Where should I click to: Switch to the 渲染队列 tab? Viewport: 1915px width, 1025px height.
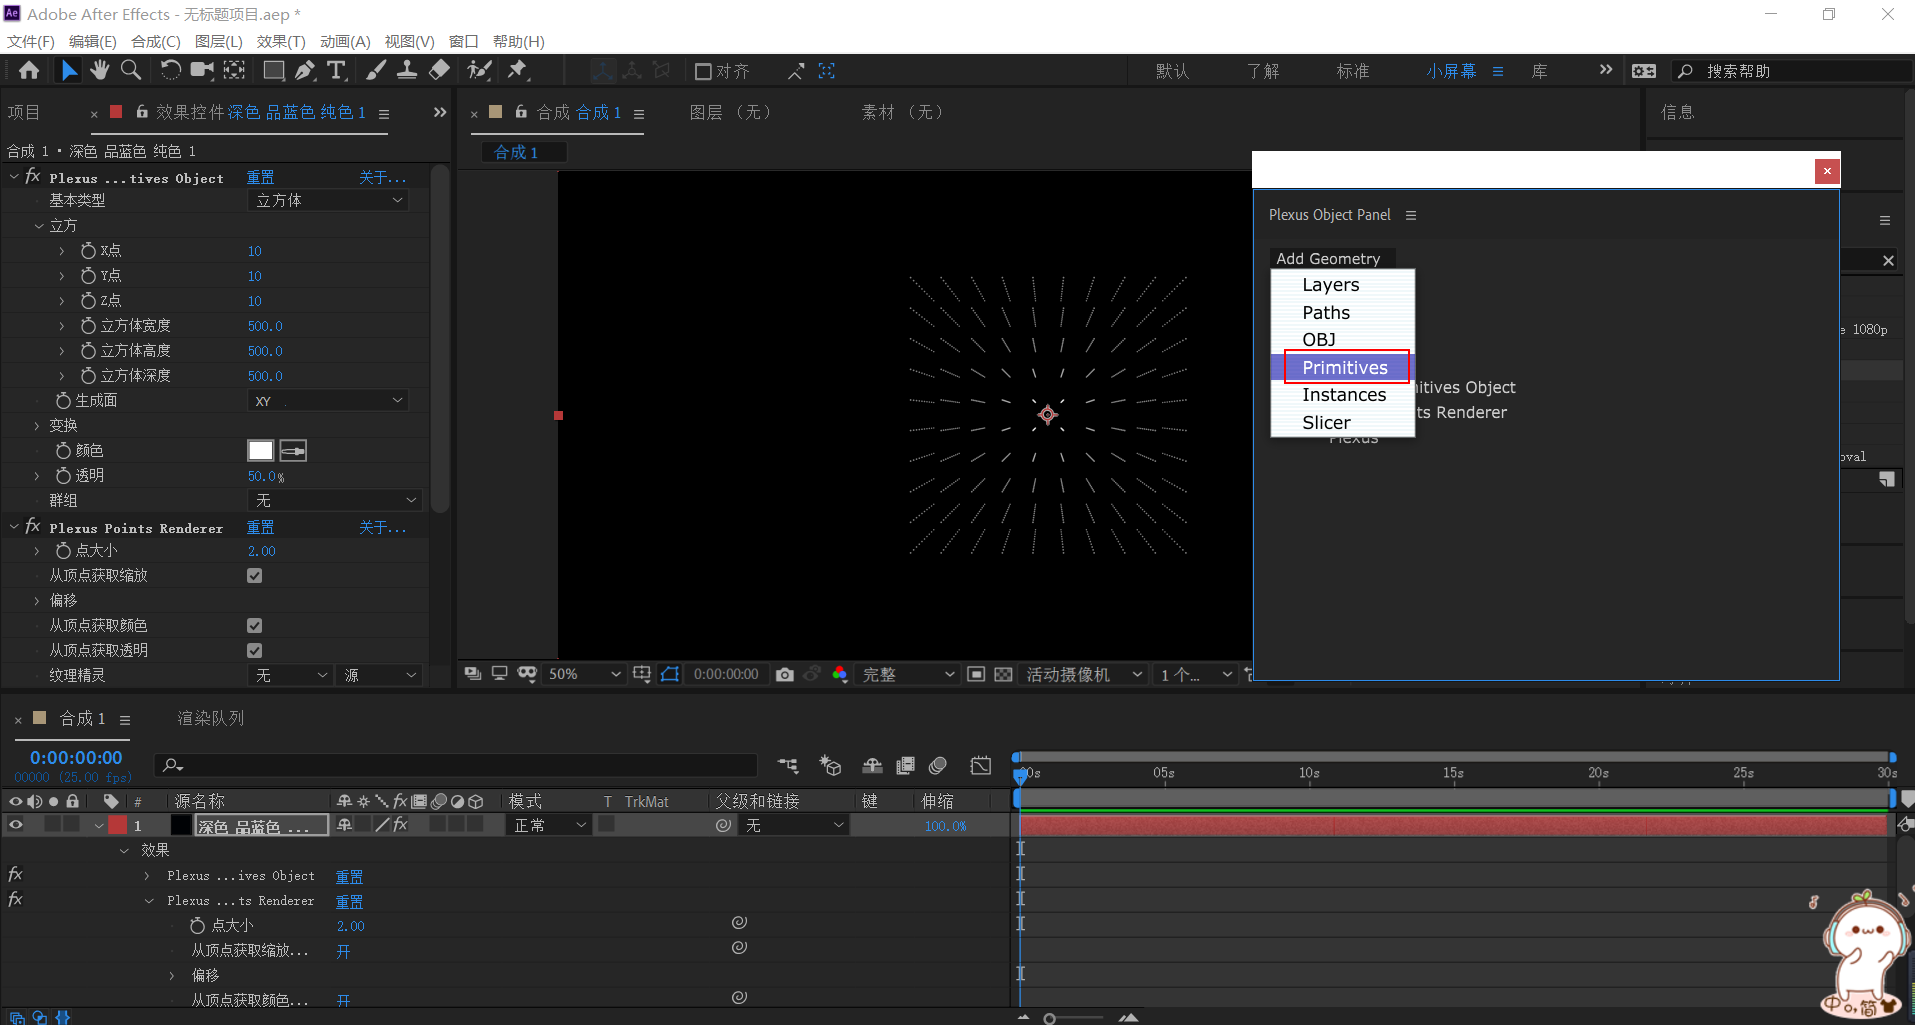pyautogui.click(x=210, y=717)
